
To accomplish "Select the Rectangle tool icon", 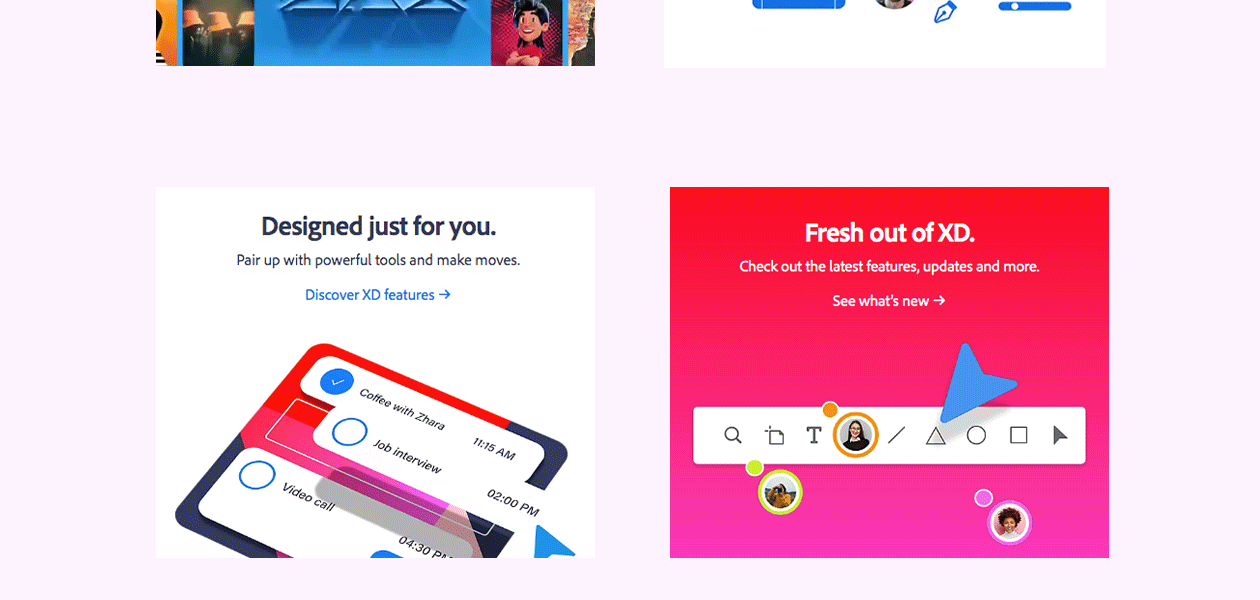I will [x=1018, y=435].
